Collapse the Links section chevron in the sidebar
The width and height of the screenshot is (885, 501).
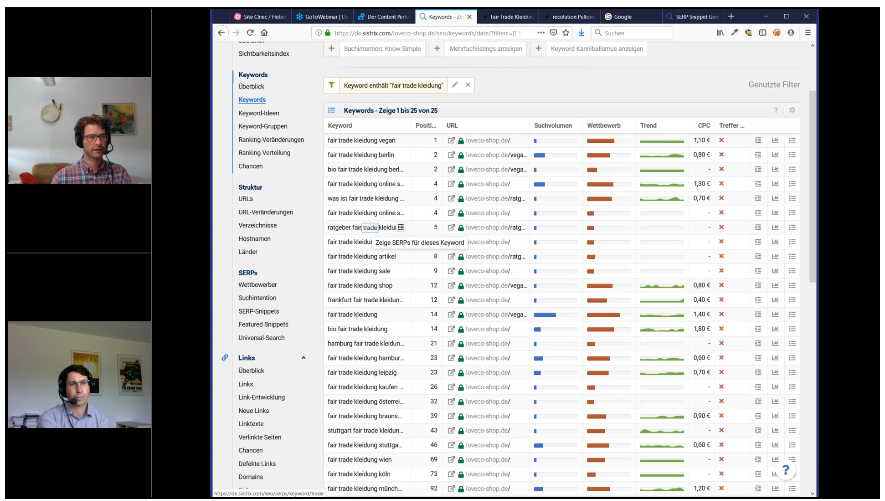click(304, 358)
